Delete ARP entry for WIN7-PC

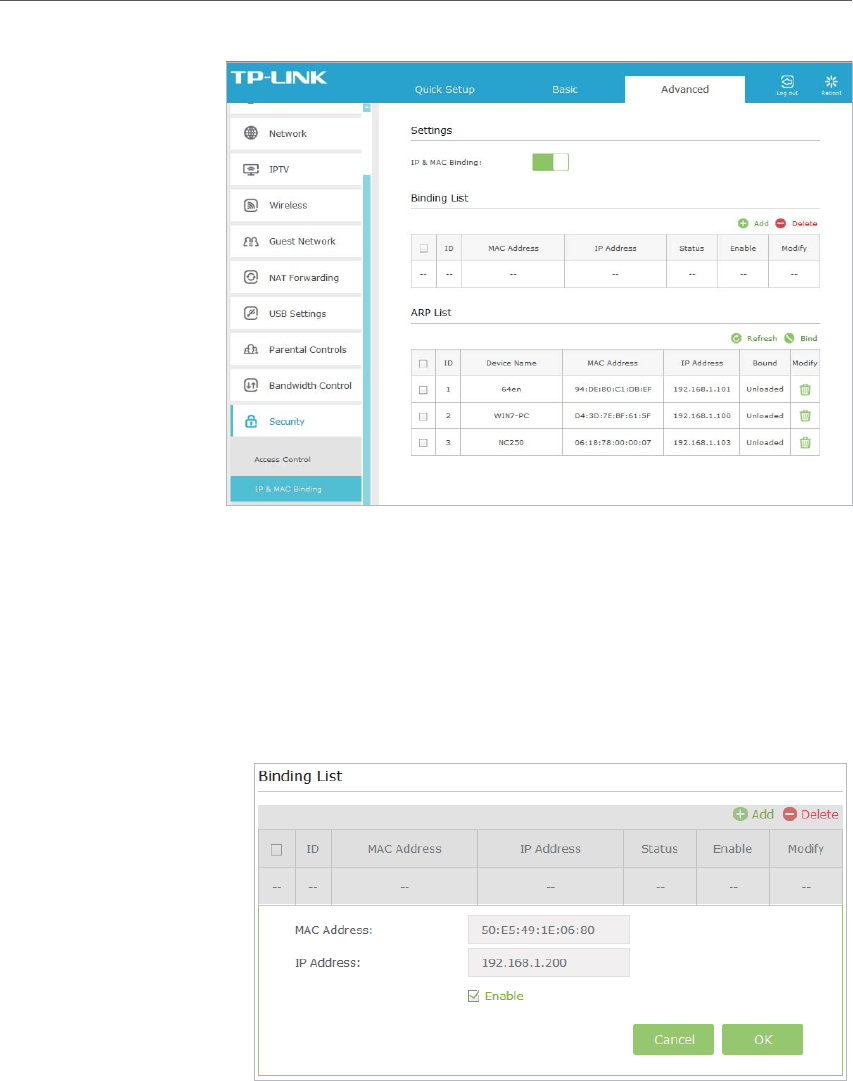(x=805, y=416)
